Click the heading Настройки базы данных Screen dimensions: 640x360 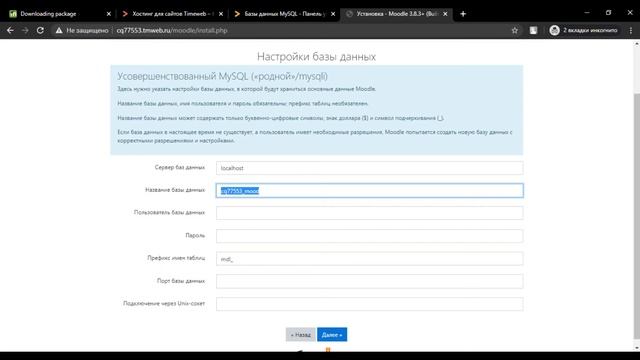pos(316,56)
